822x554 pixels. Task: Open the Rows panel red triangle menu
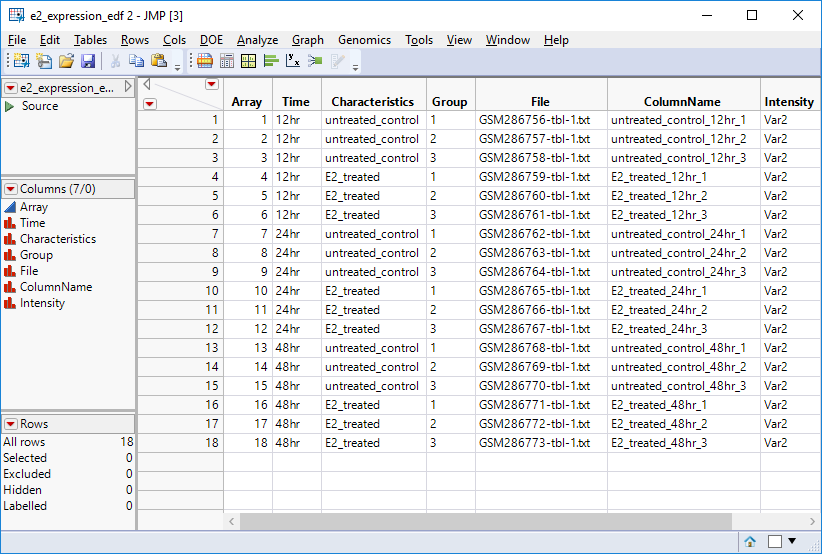pyautogui.click(x=10, y=424)
